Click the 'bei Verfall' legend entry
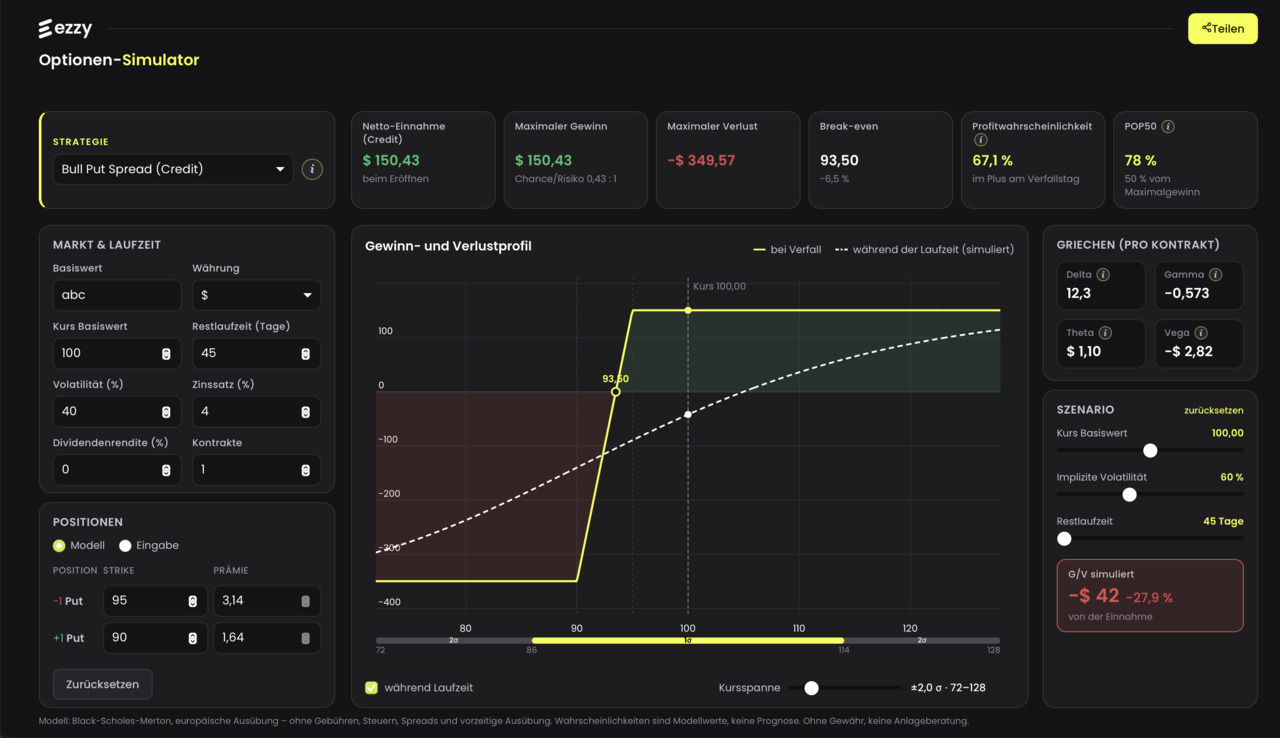The height and width of the screenshot is (738, 1280). coord(787,249)
